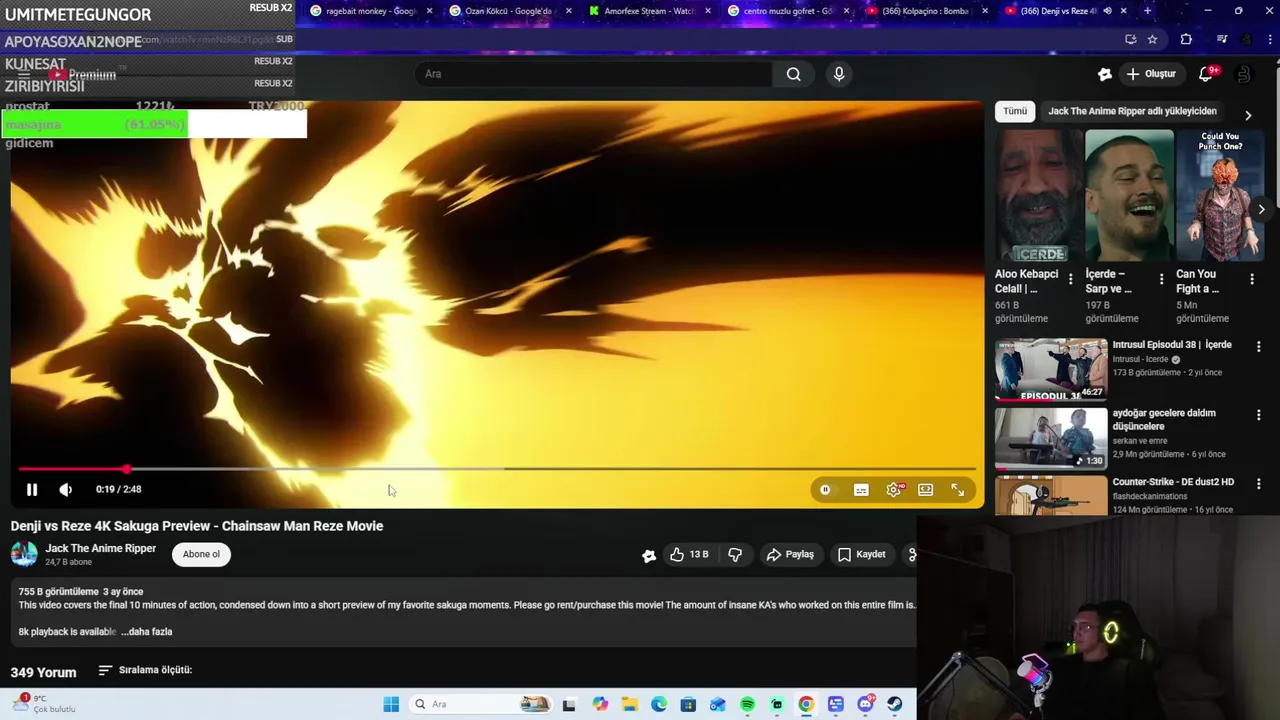
Task: Select the Tümü filter chip
Action: 1015,111
